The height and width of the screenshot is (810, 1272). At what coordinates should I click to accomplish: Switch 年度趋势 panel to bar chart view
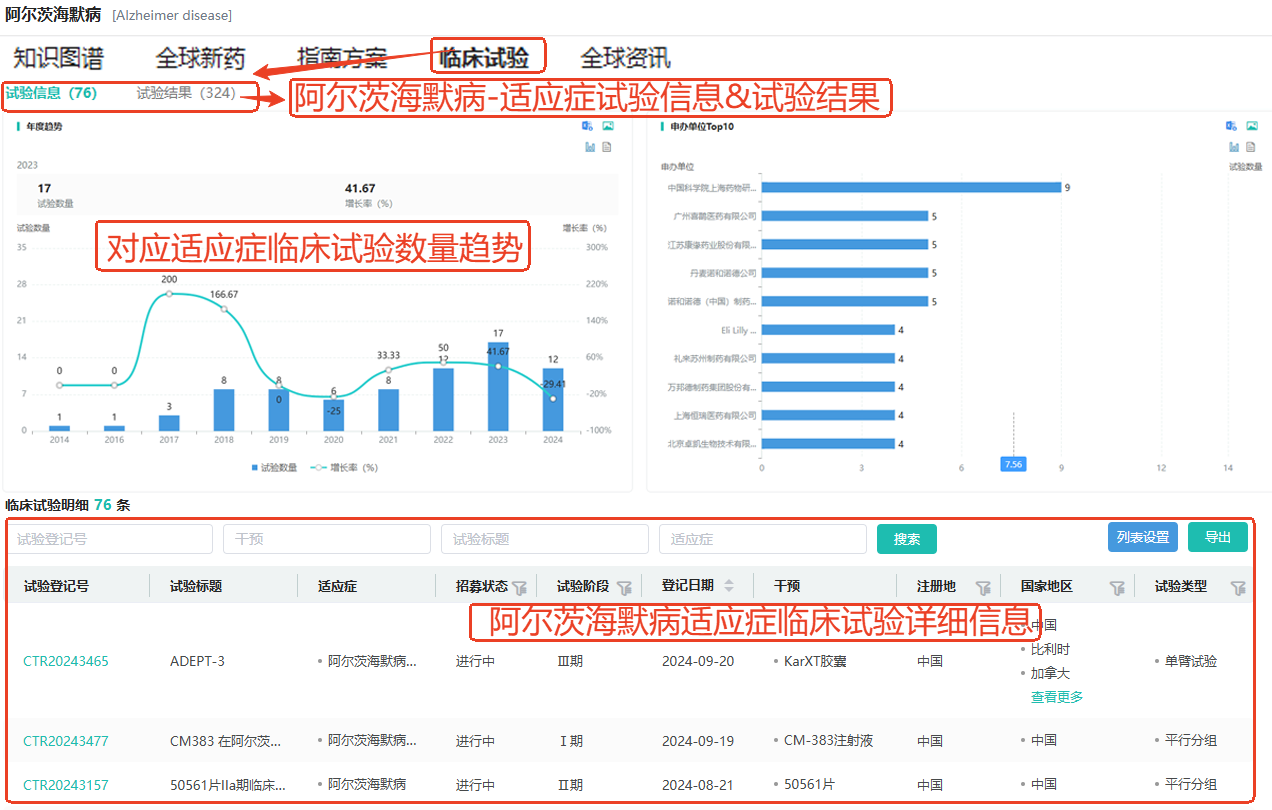click(590, 147)
